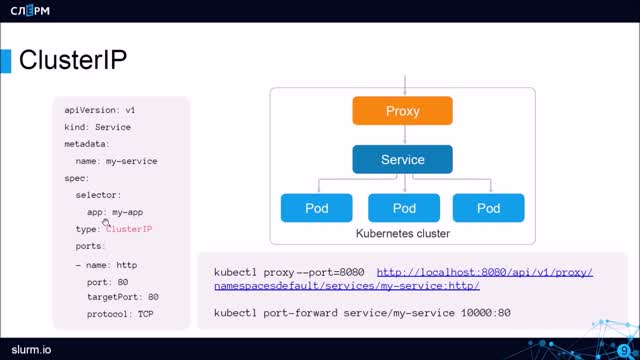The width and height of the screenshot is (640, 360).
Task: Click the ClusterIP slide title
Action: click(73, 60)
